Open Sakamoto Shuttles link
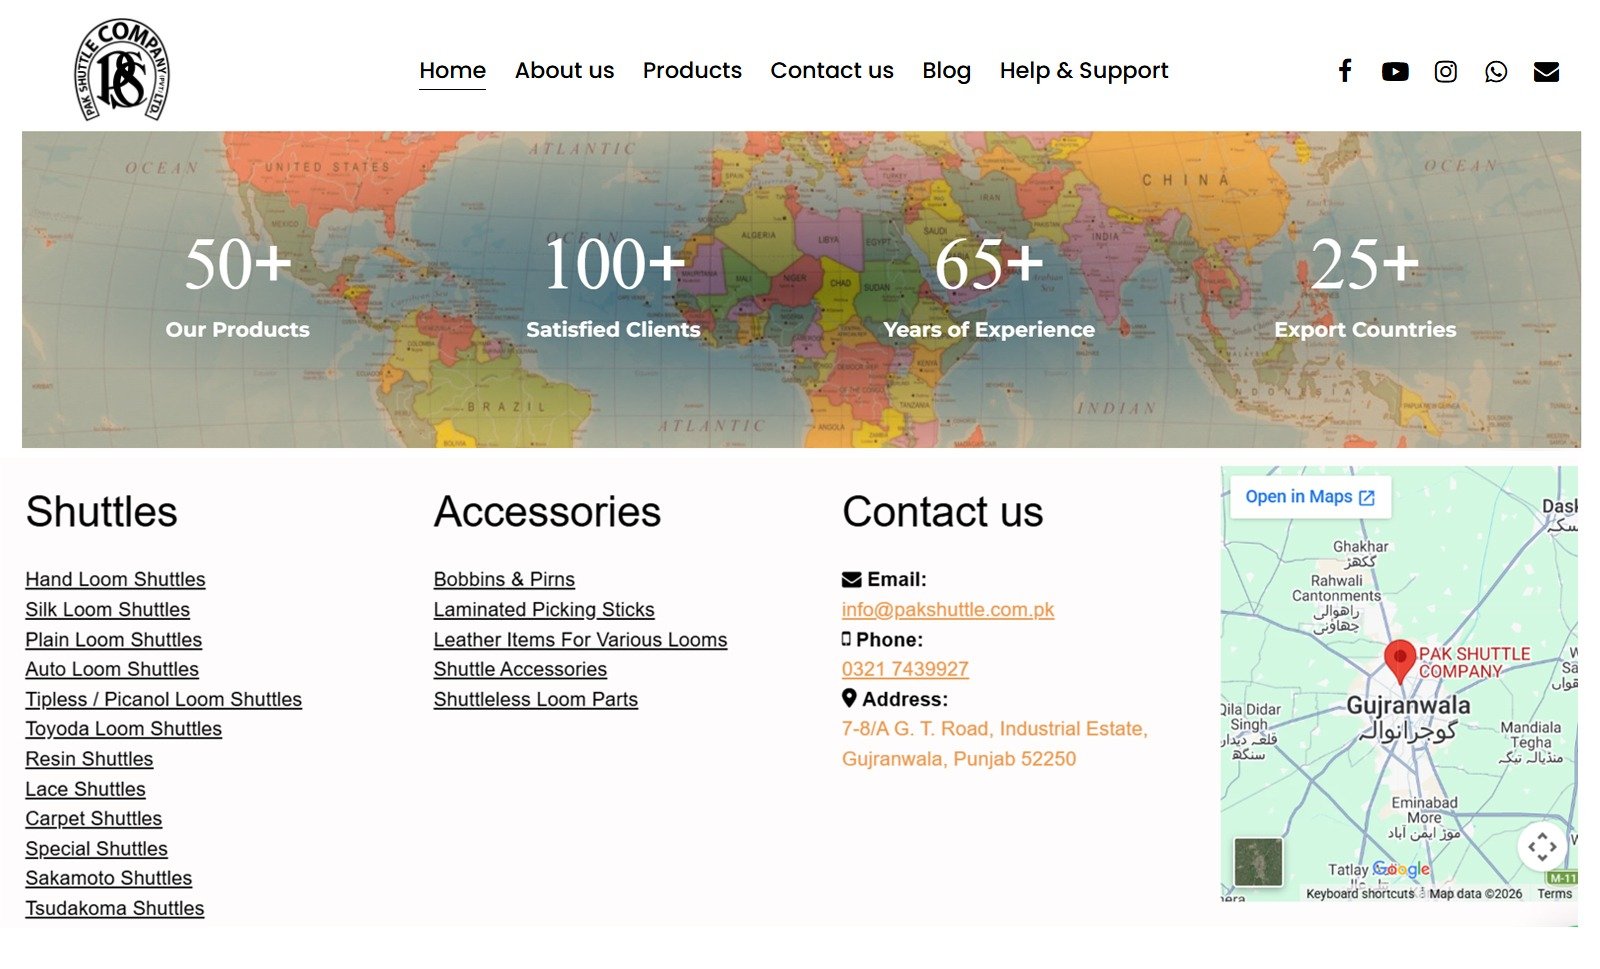Screen dimensions: 1600x969 108,879
